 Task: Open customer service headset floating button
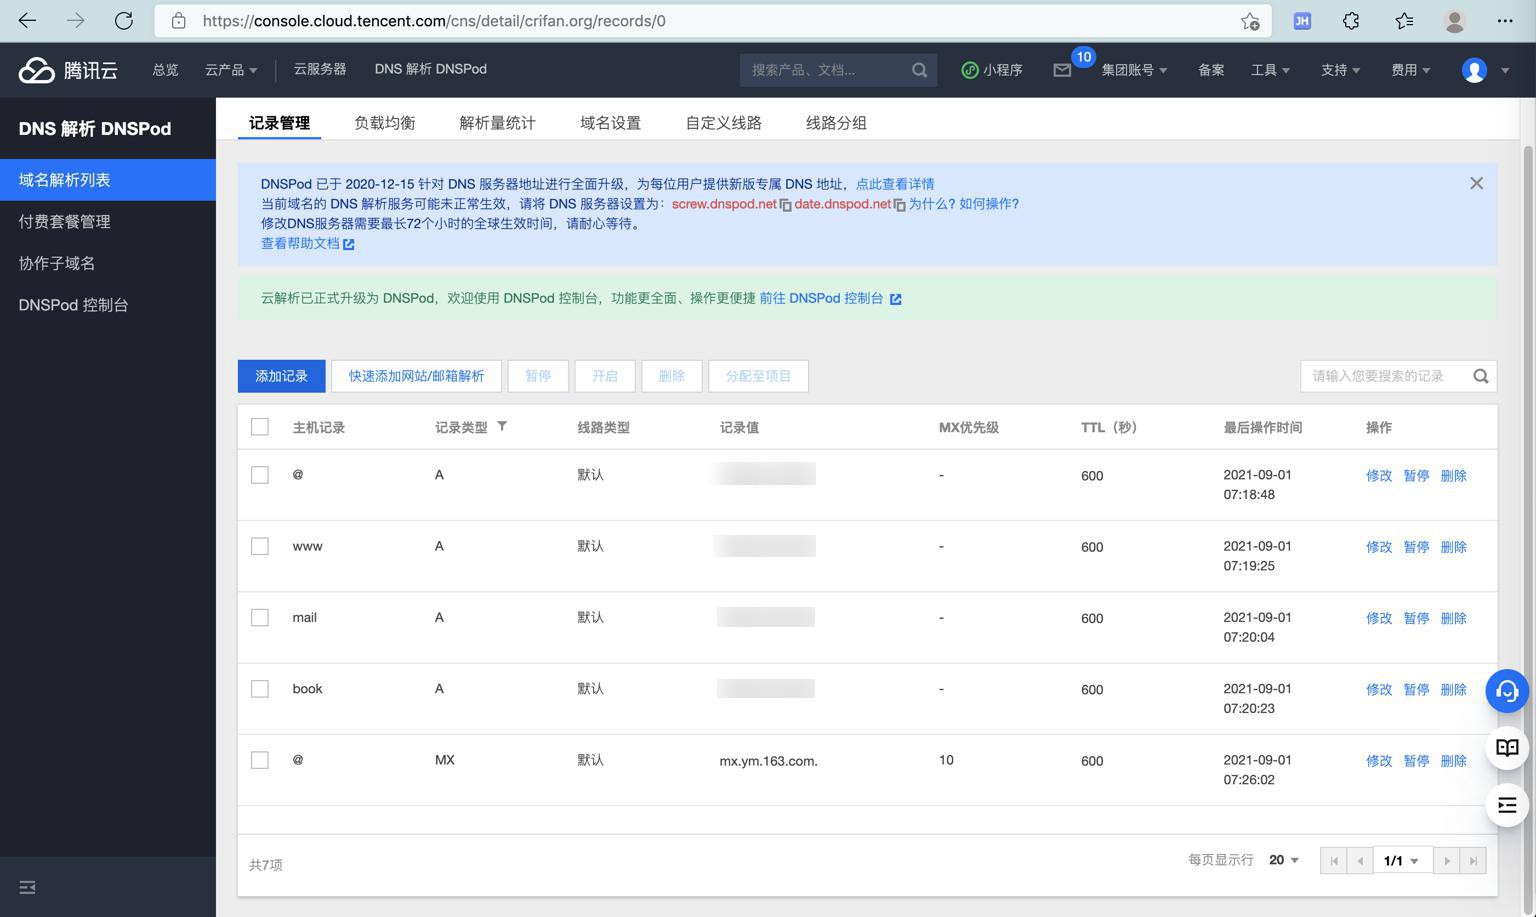click(x=1507, y=691)
